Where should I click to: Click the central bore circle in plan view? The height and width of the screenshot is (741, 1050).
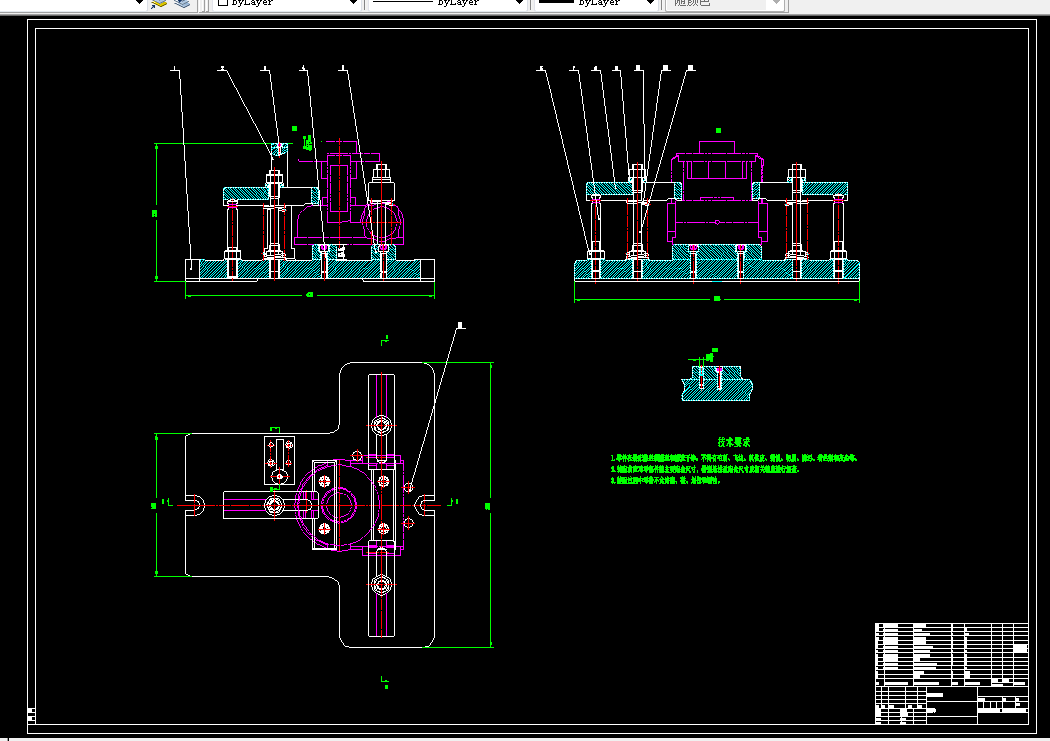340,505
